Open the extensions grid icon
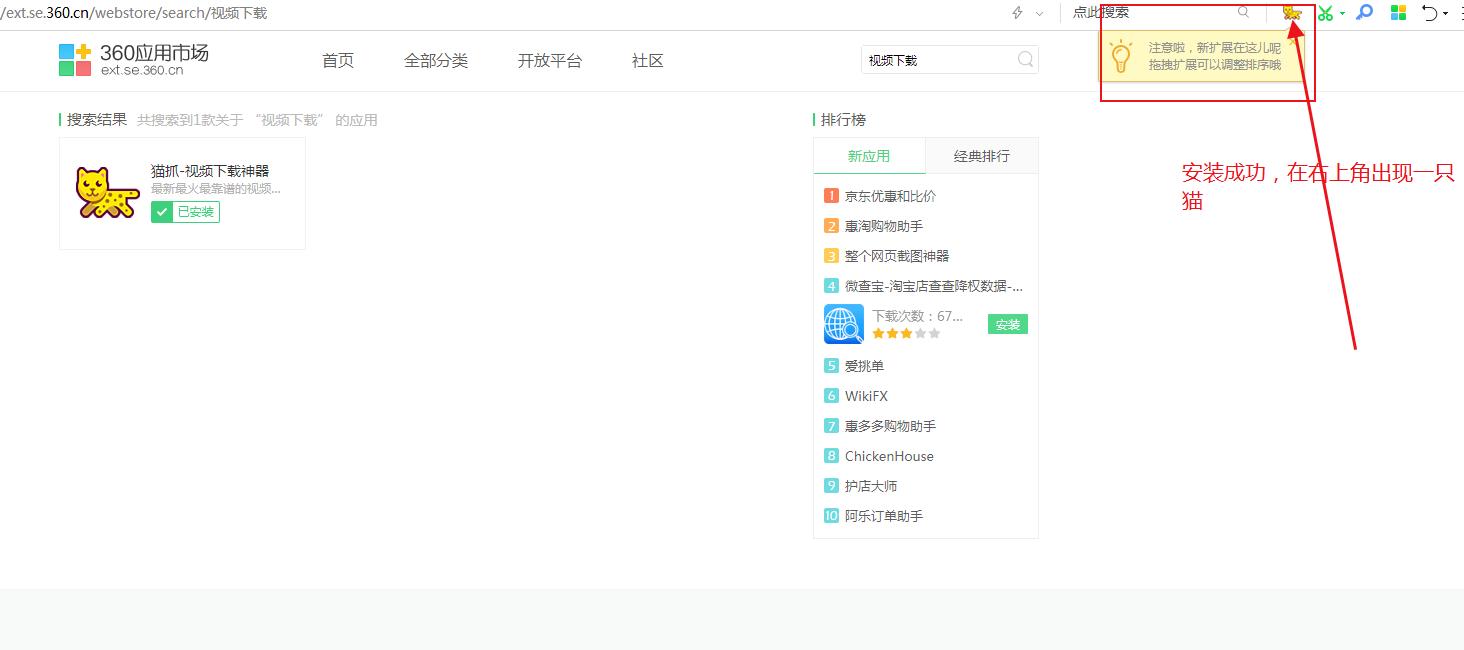Image resolution: width=1464 pixels, height=650 pixels. [x=1397, y=12]
